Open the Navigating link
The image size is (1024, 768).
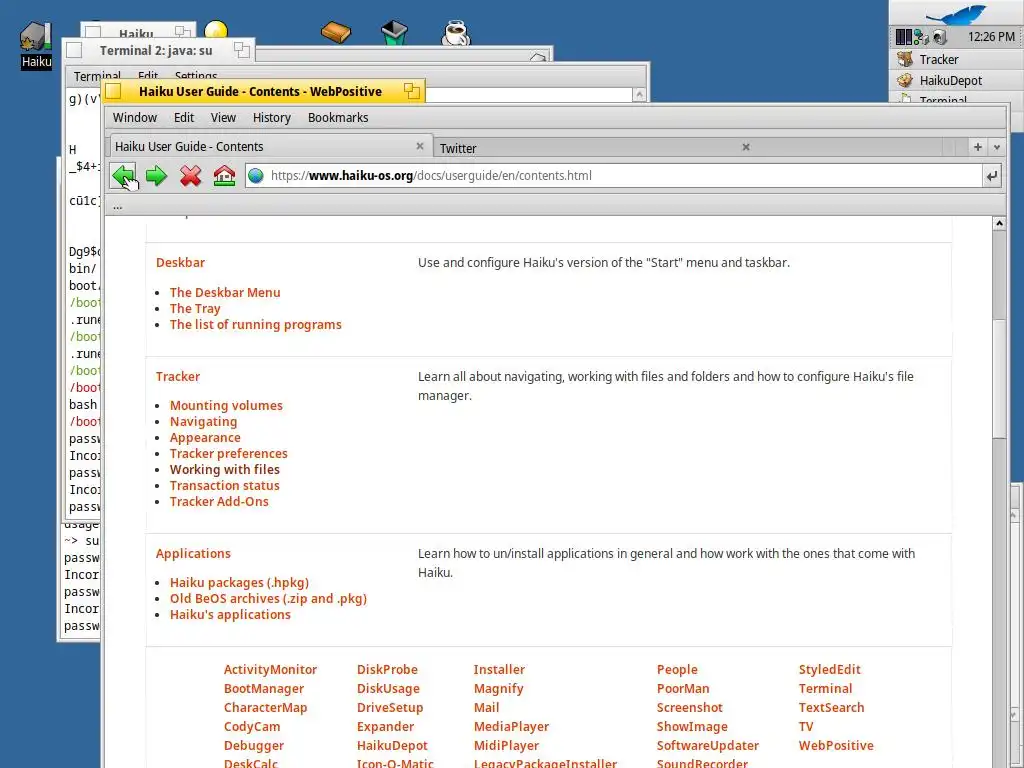tap(203, 422)
